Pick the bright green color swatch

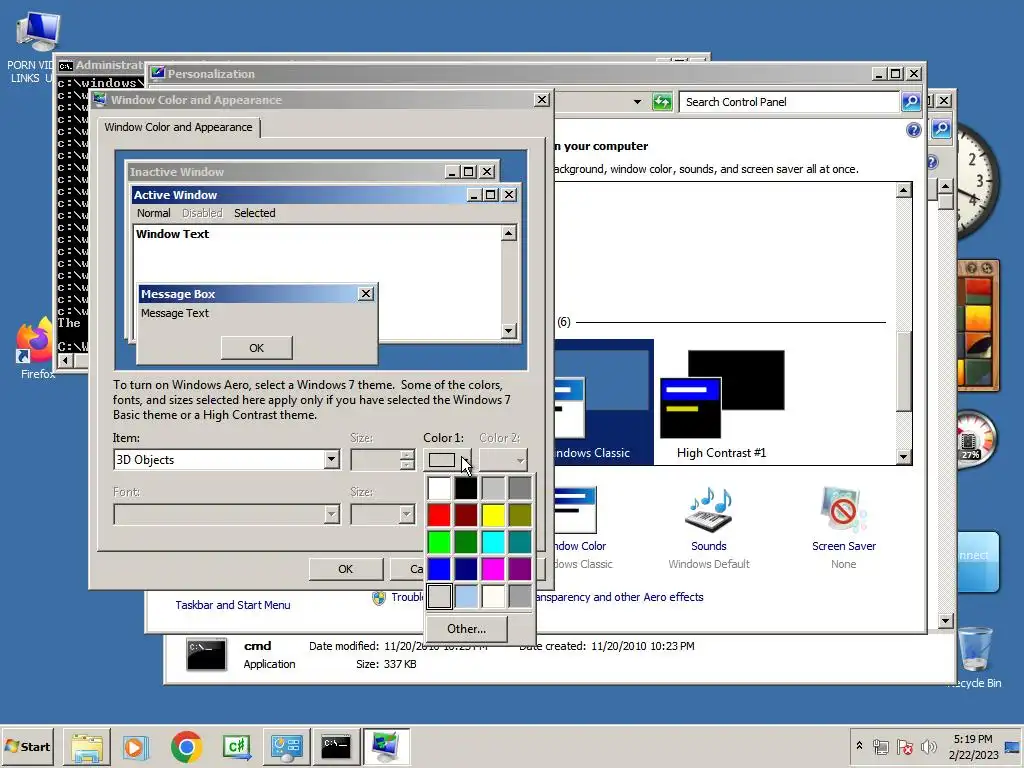(440, 542)
